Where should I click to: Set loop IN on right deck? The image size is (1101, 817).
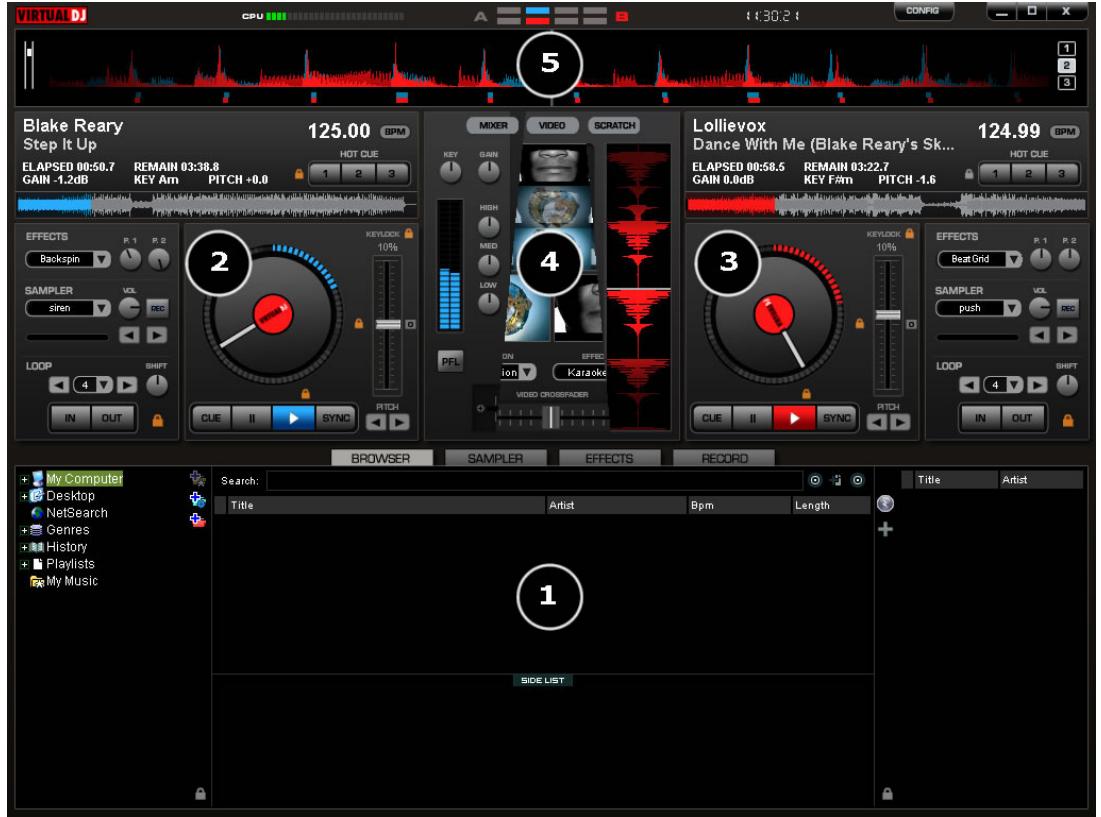pyautogui.click(x=980, y=418)
